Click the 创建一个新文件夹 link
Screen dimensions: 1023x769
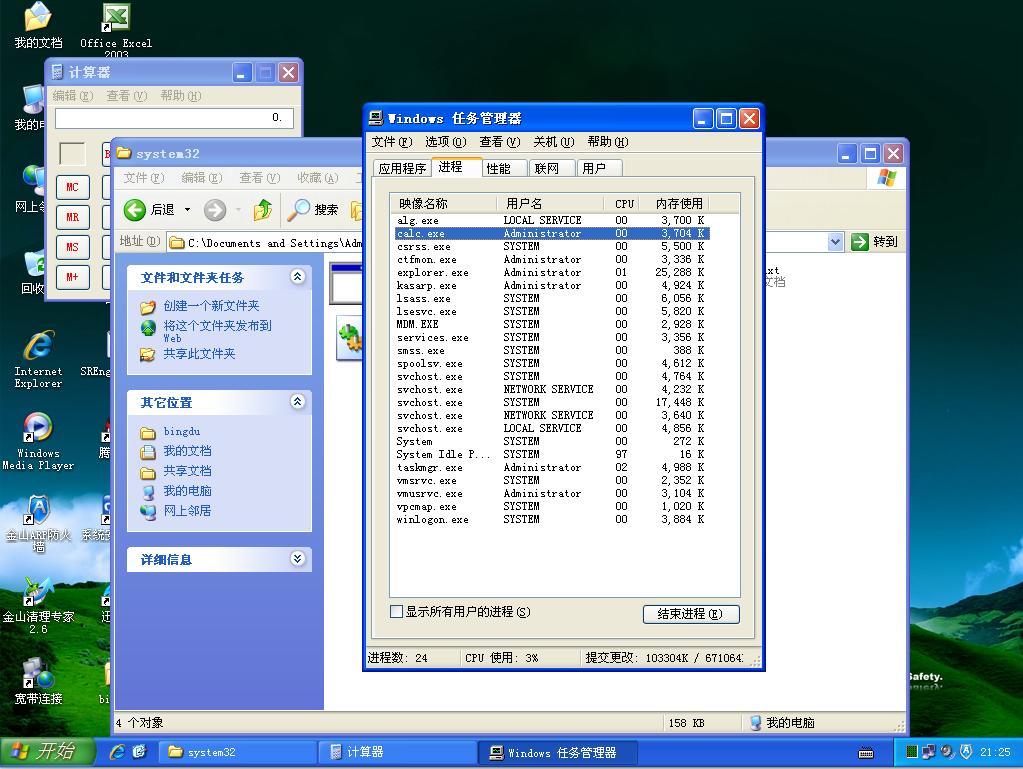[x=211, y=306]
